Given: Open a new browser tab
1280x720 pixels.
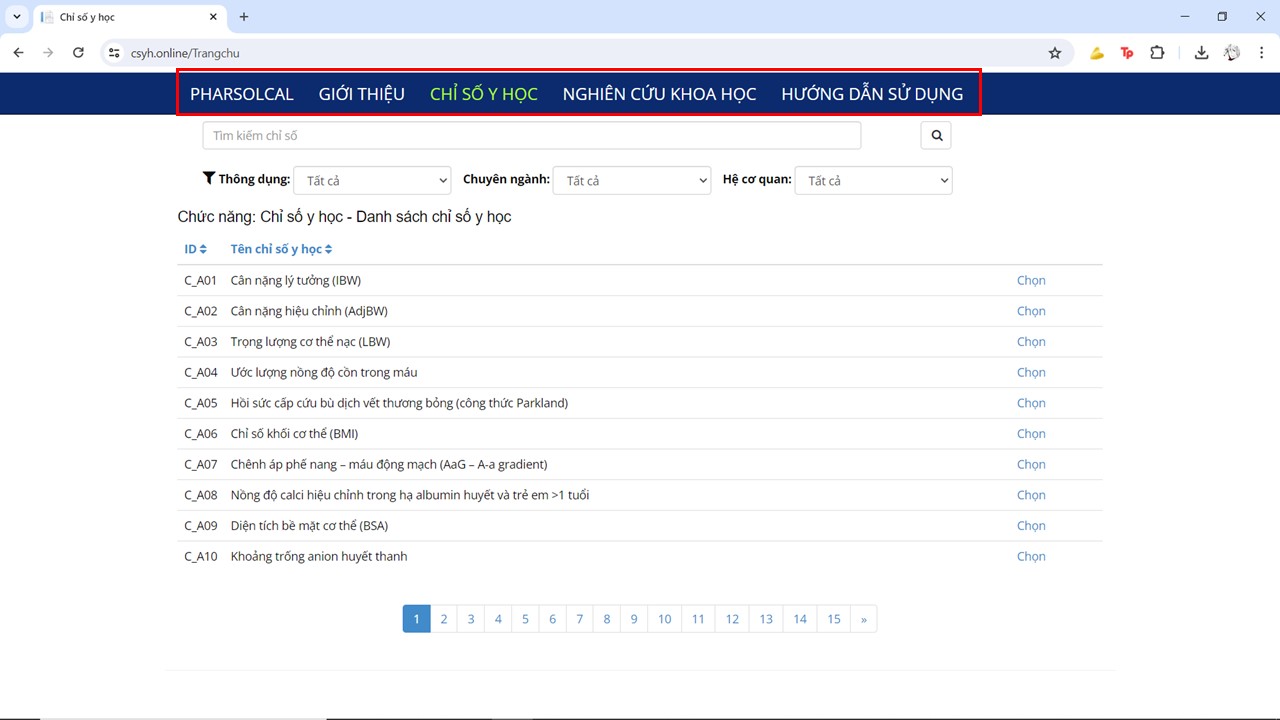Looking at the screenshot, I should point(244,17).
